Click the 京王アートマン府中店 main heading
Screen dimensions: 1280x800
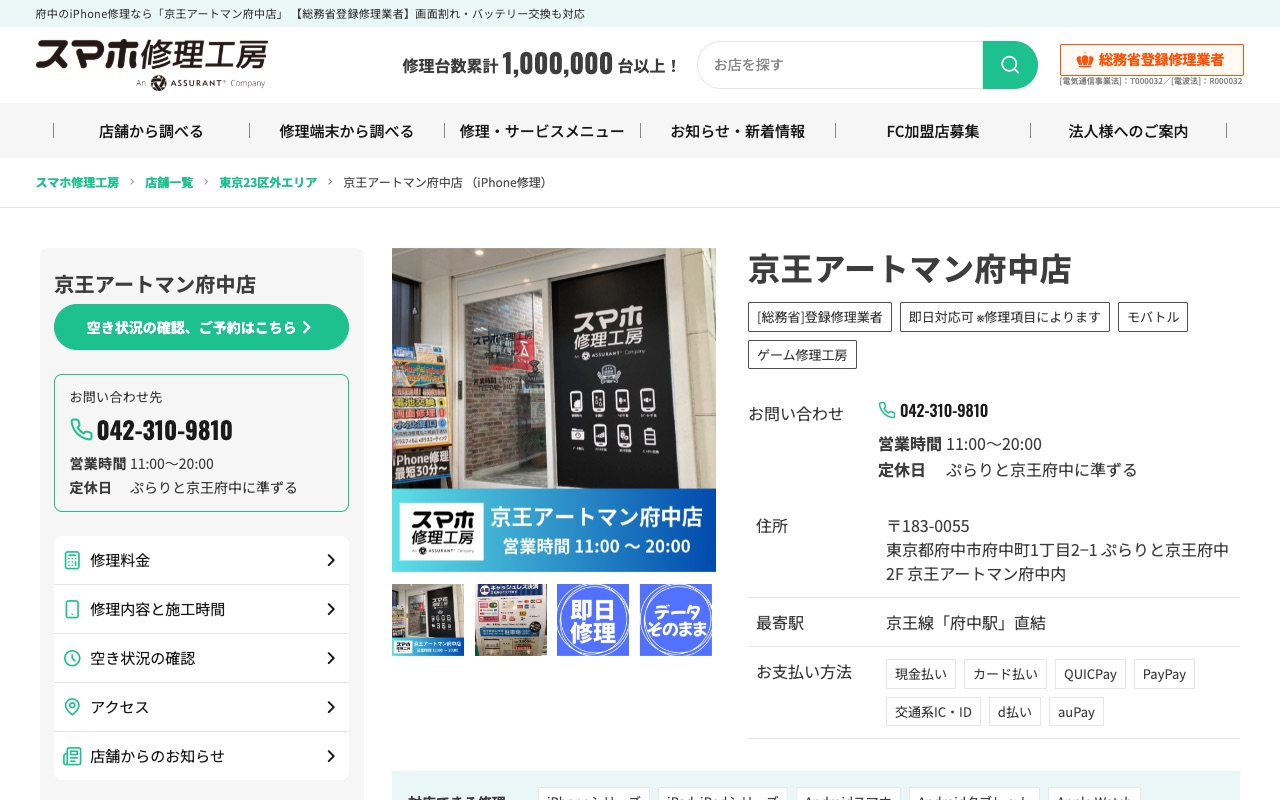pyautogui.click(x=910, y=269)
